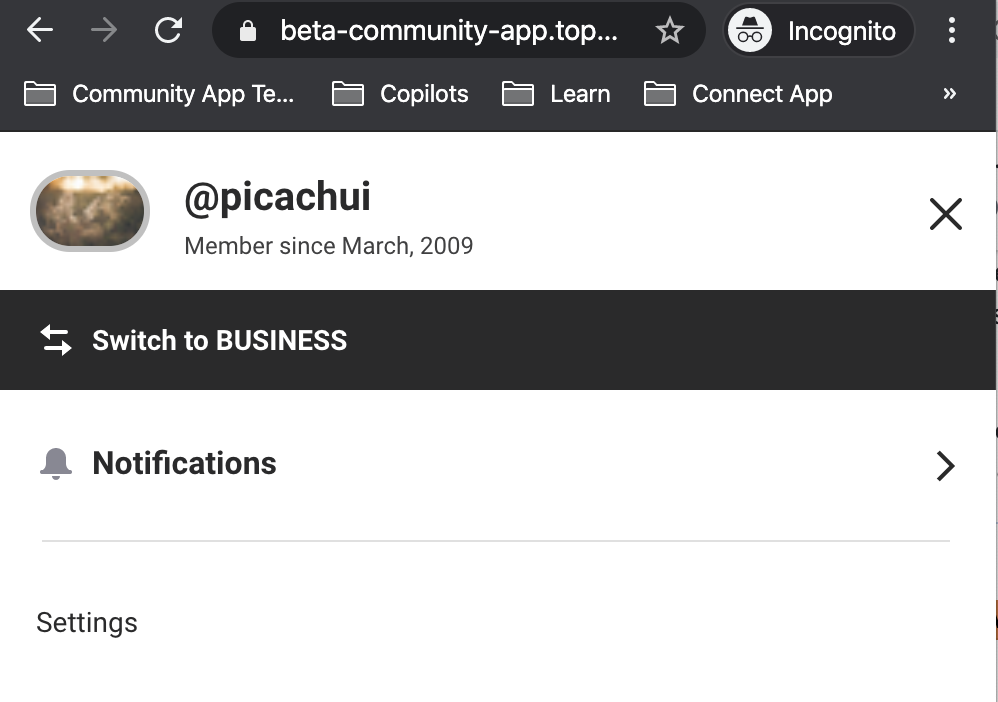Click the lock icon in address bar
The width and height of the screenshot is (998, 702).
[x=248, y=31]
